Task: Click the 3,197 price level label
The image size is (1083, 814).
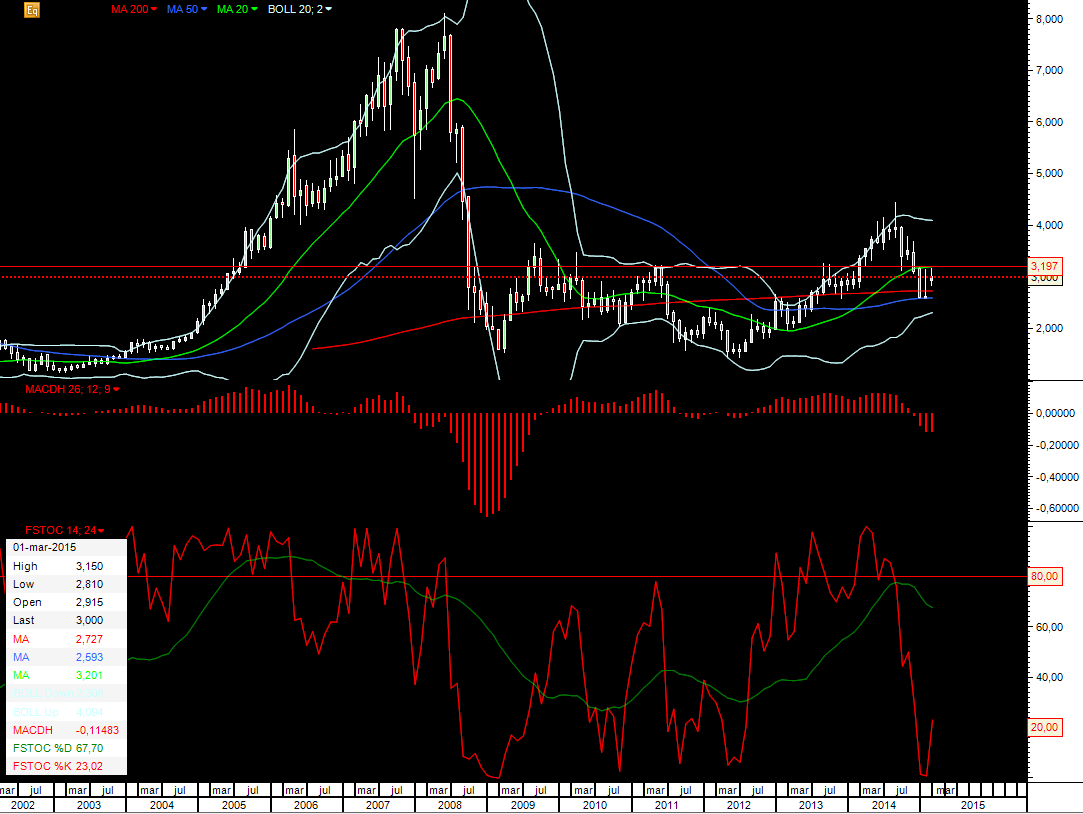Action: [1044, 266]
